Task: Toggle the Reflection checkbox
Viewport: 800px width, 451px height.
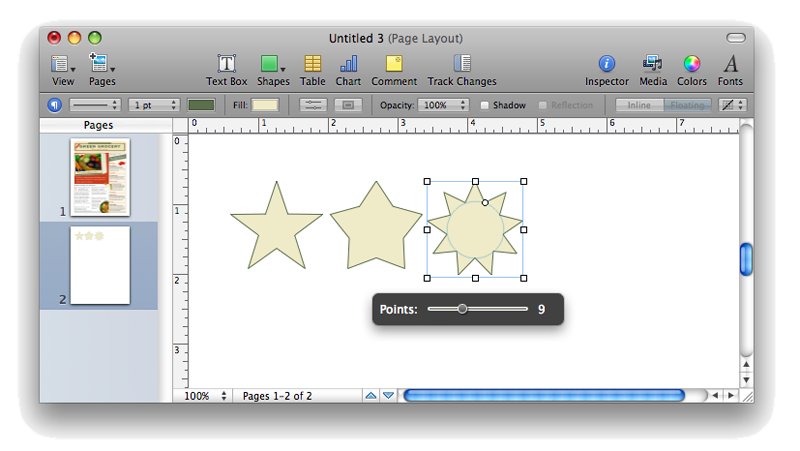Action: click(x=542, y=105)
